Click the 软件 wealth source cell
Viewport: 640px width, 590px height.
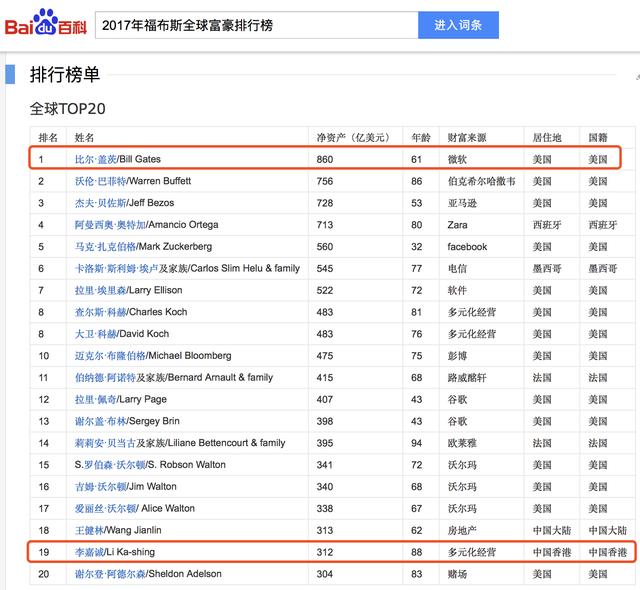[x=457, y=290]
